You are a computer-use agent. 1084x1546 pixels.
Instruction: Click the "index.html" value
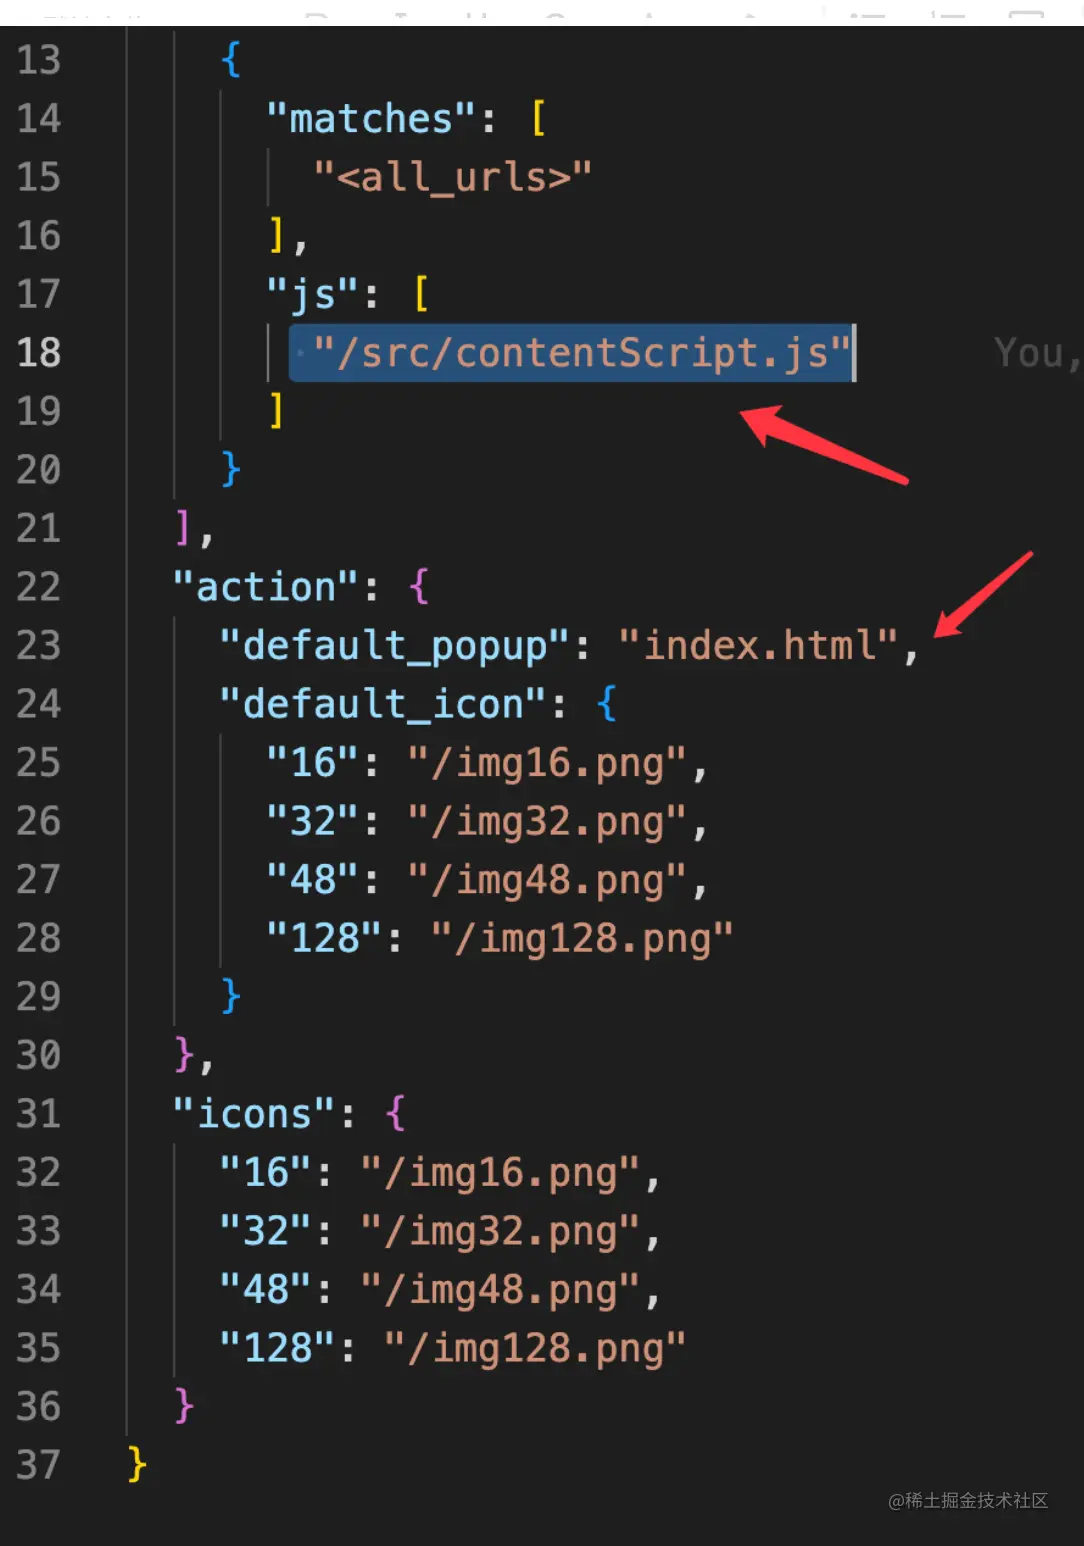tap(758, 645)
